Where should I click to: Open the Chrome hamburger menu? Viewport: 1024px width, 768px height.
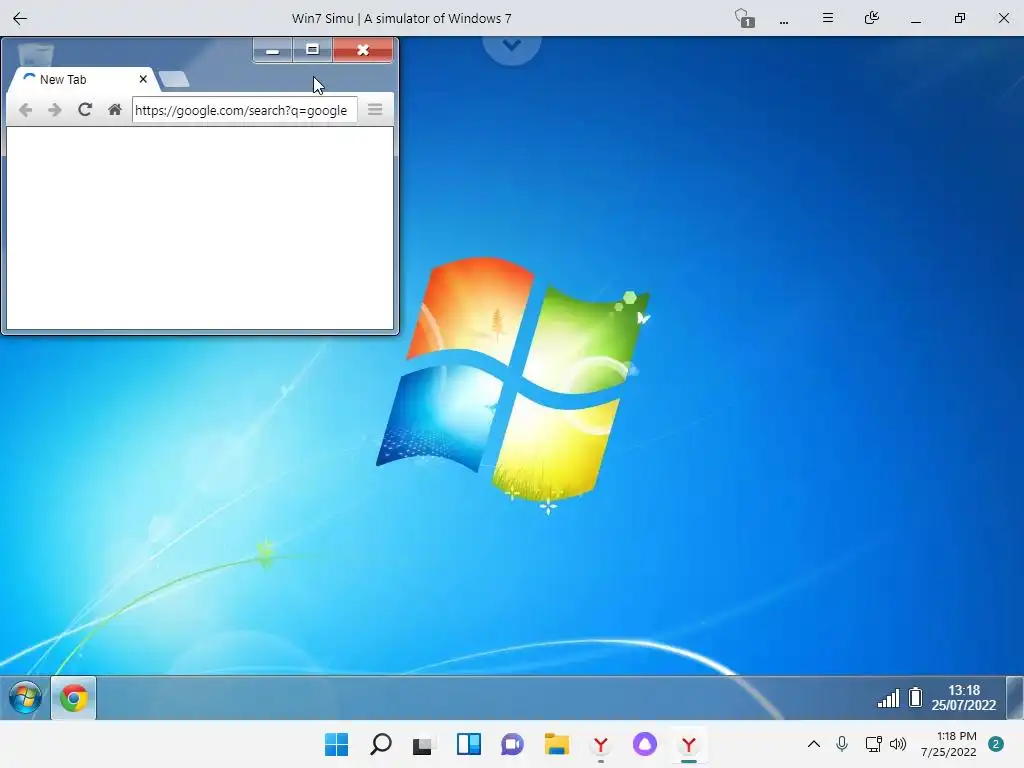point(375,110)
